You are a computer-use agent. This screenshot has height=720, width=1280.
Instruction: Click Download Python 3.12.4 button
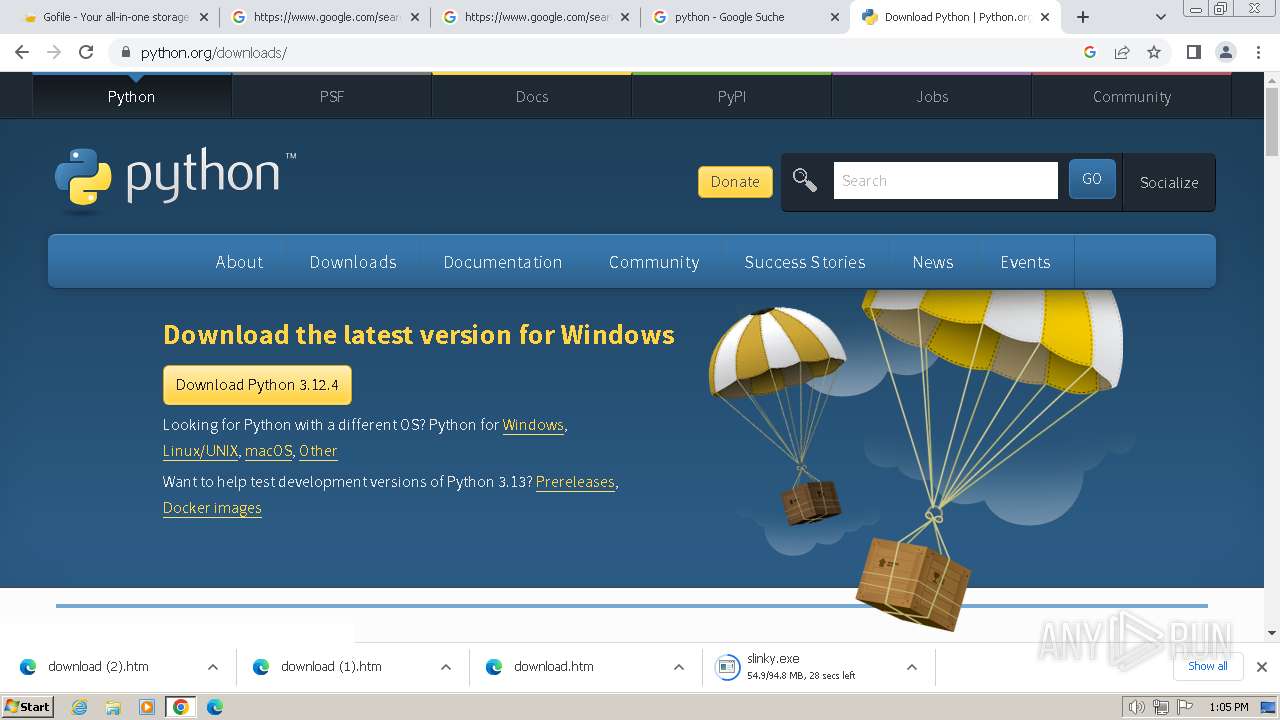click(257, 385)
